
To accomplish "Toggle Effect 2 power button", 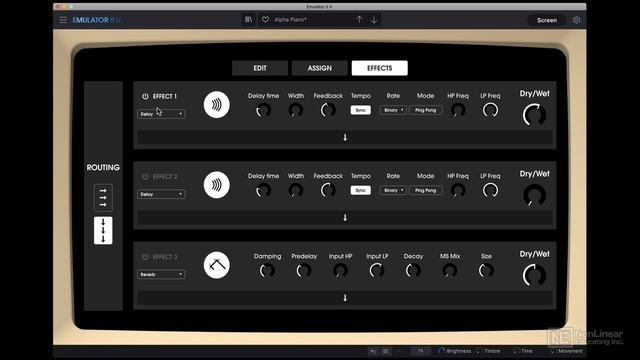I will 145,176.
